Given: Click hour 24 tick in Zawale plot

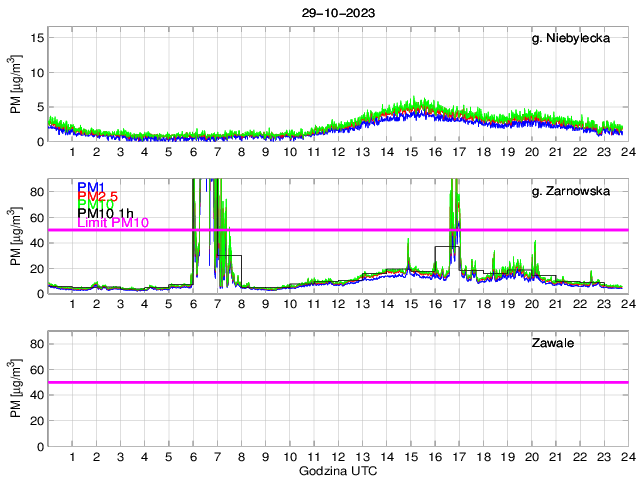Looking at the screenshot, I should tap(627, 457).
